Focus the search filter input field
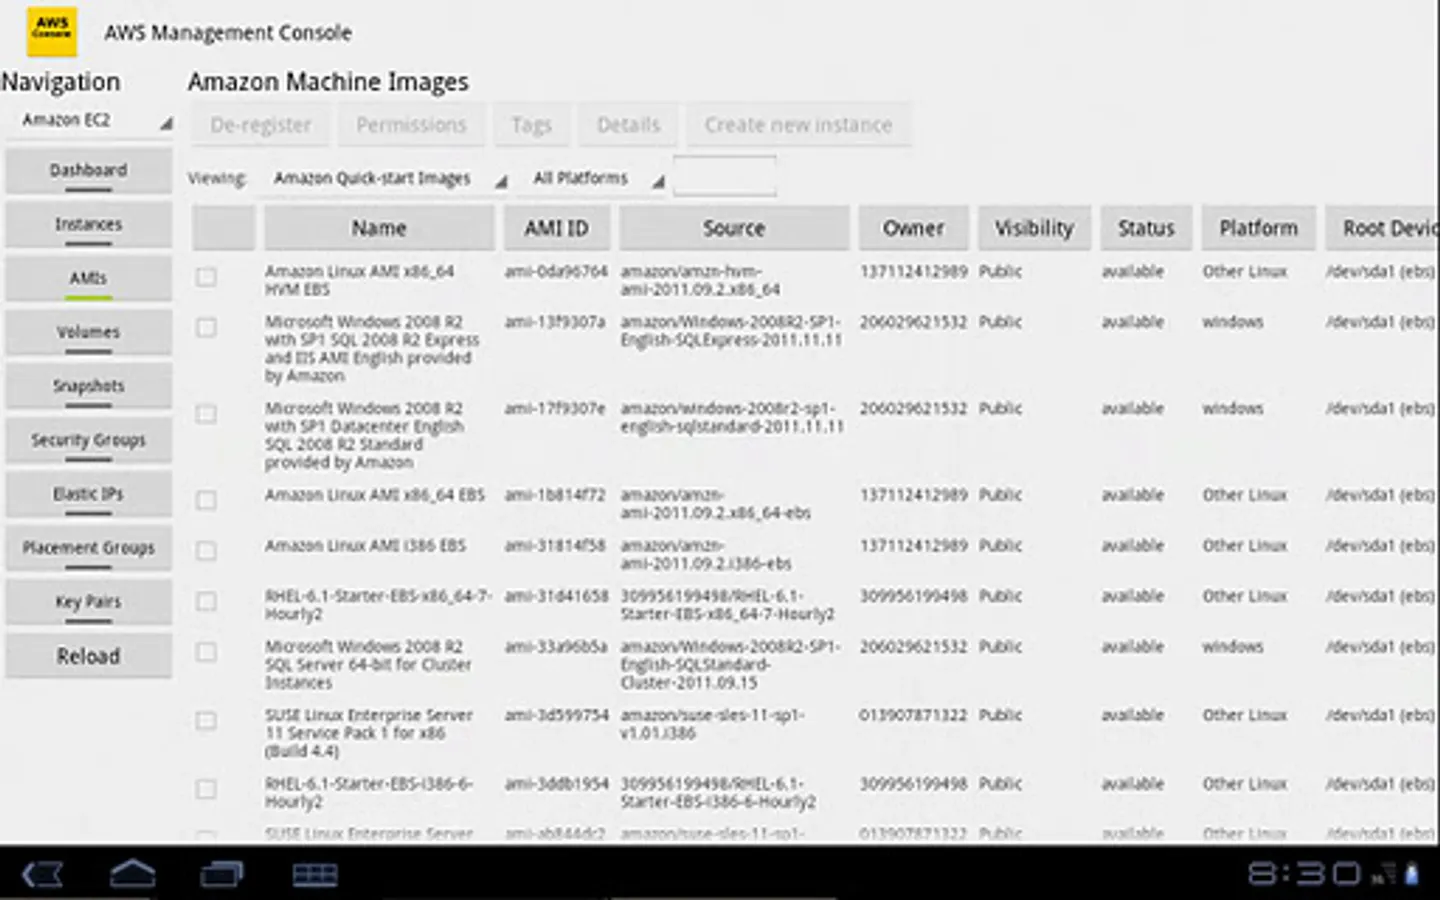The height and width of the screenshot is (900, 1440). [x=725, y=177]
